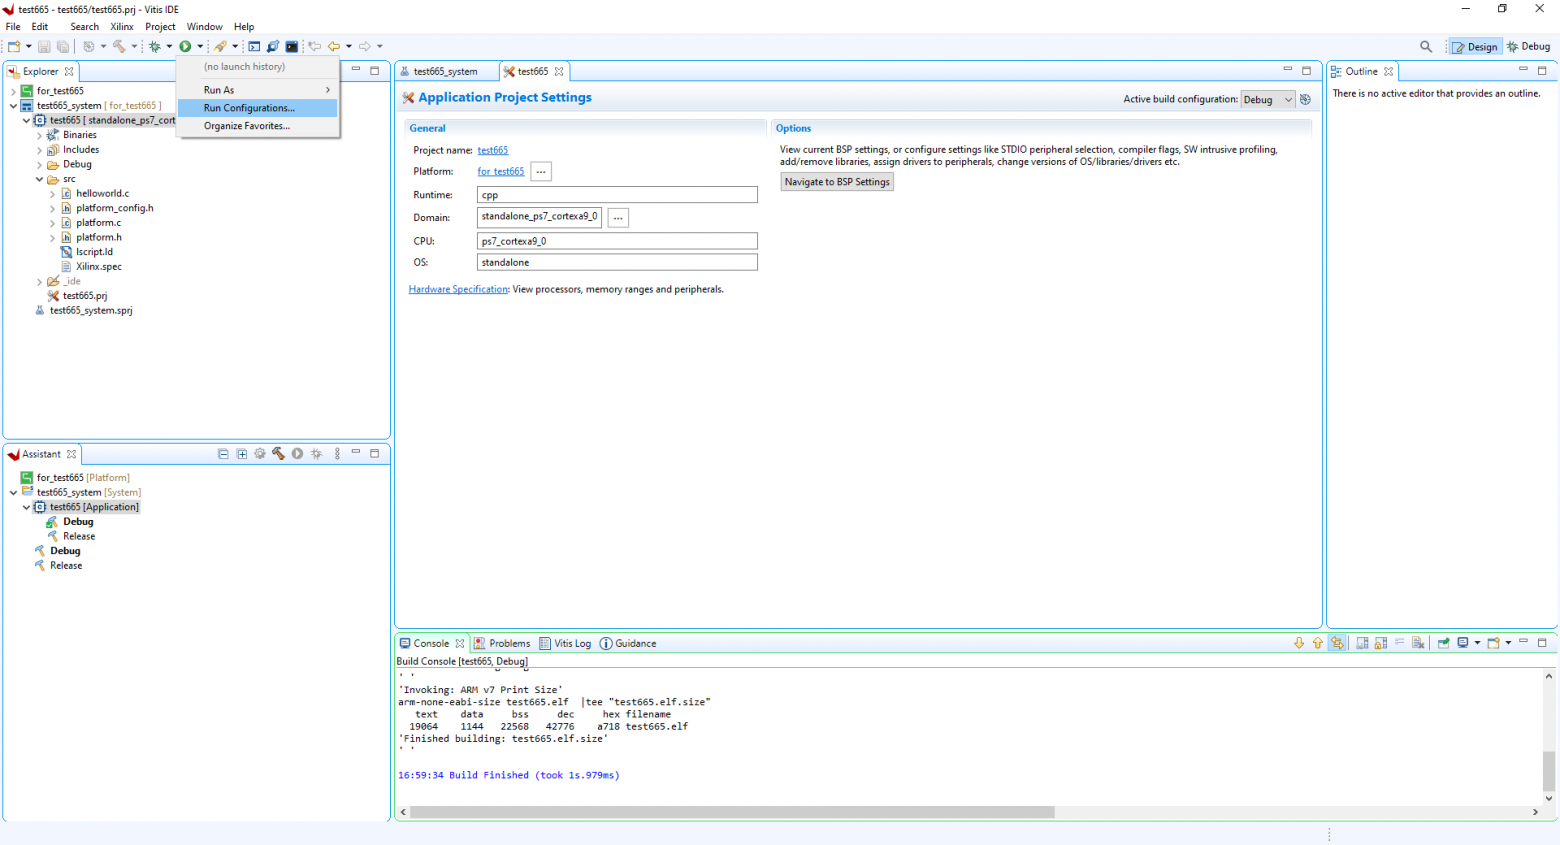Click the console horizontal scrollbar thumb
The image size is (1560, 845).
click(732, 812)
